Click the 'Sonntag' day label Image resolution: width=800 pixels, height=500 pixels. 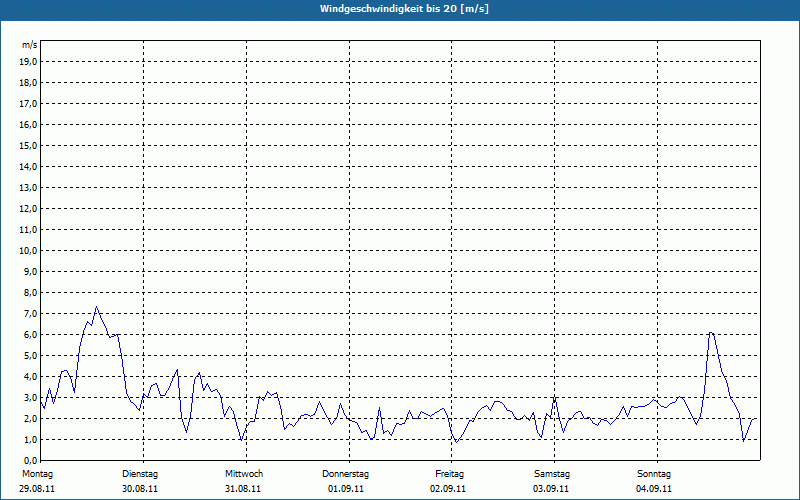coord(654,474)
